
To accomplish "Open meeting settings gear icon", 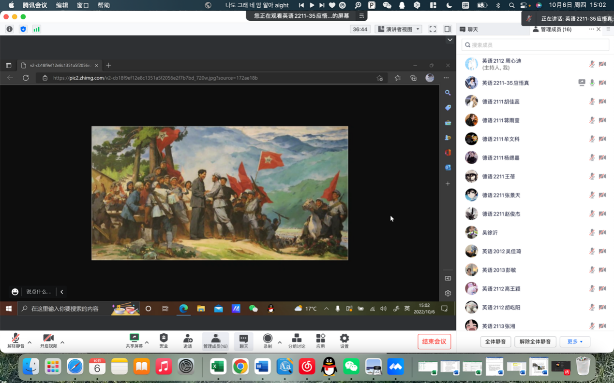I will (x=344, y=340).
